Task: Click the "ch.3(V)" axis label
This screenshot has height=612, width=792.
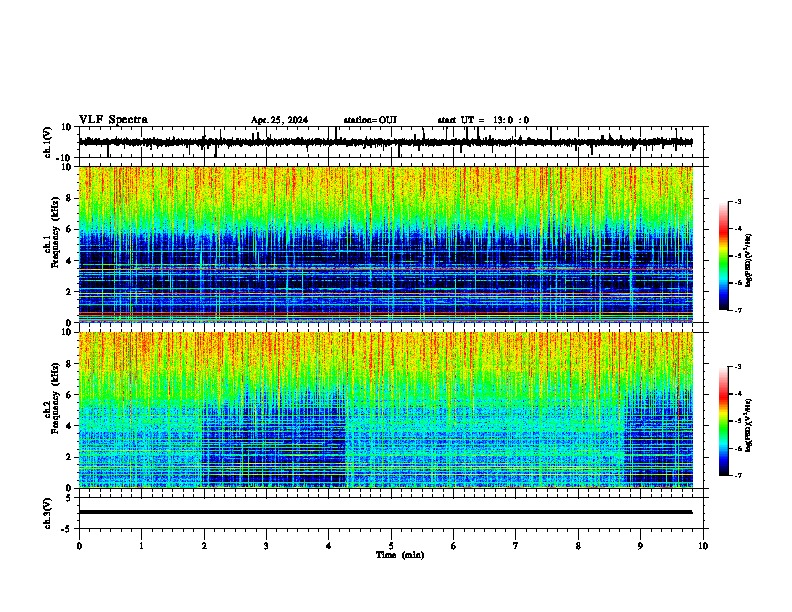Action: 47,513
